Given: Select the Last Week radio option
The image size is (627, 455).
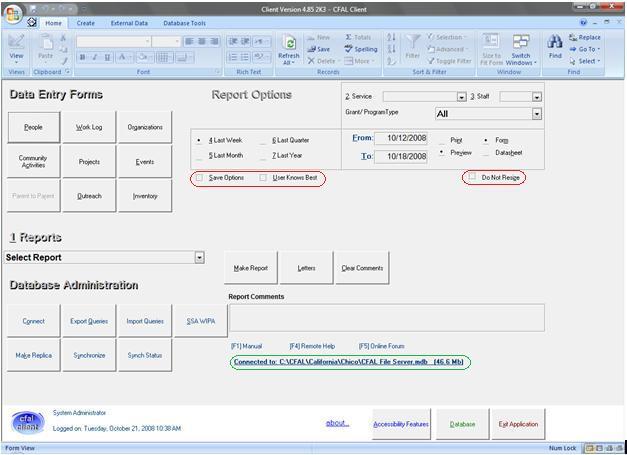Looking at the screenshot, I should [199, 141].
